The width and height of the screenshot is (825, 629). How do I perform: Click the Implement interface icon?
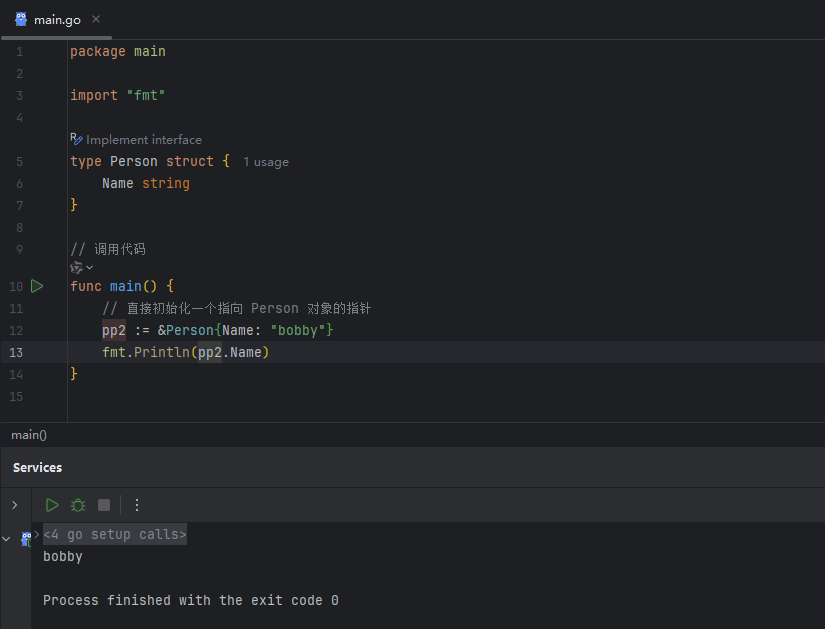point(76,139)
